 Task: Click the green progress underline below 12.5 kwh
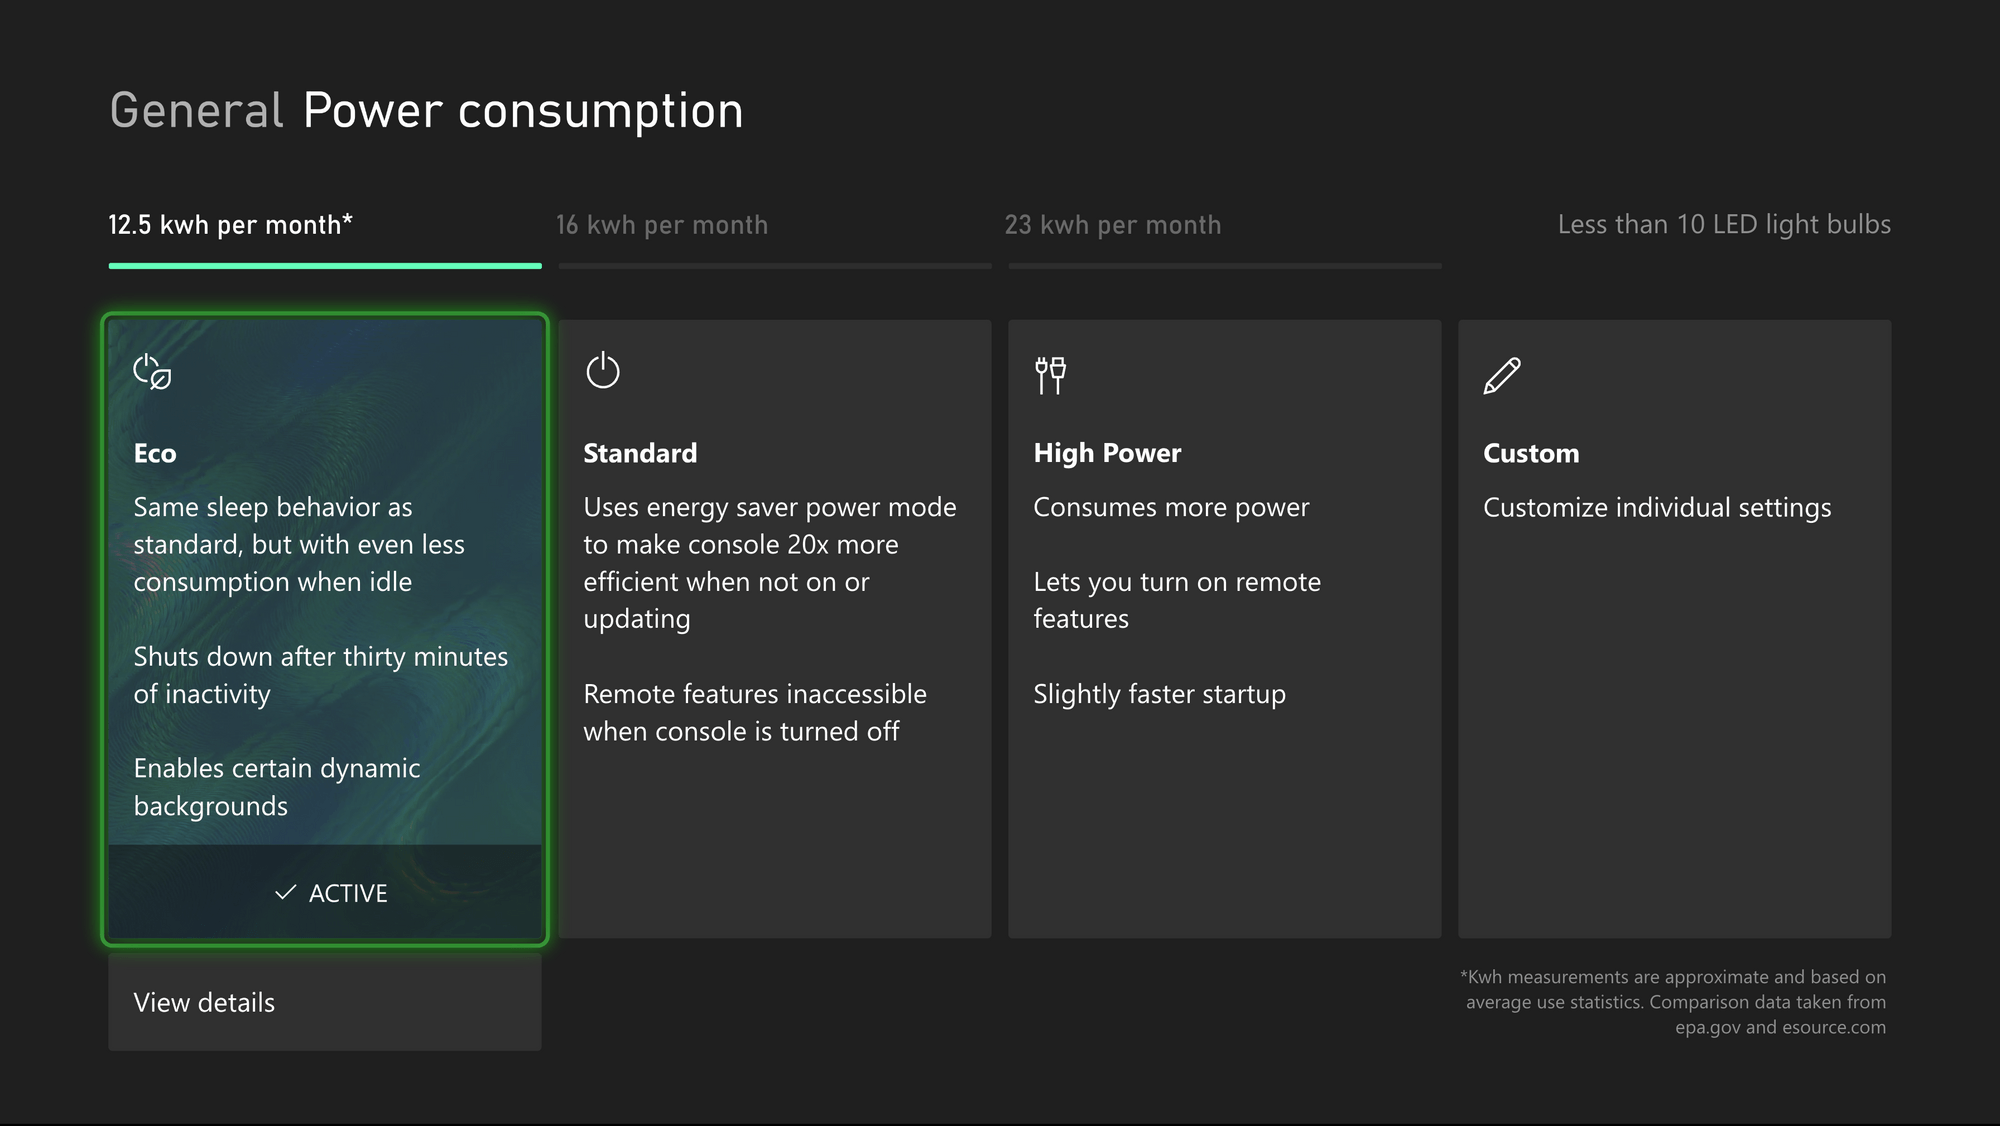[x=324, y=266]
